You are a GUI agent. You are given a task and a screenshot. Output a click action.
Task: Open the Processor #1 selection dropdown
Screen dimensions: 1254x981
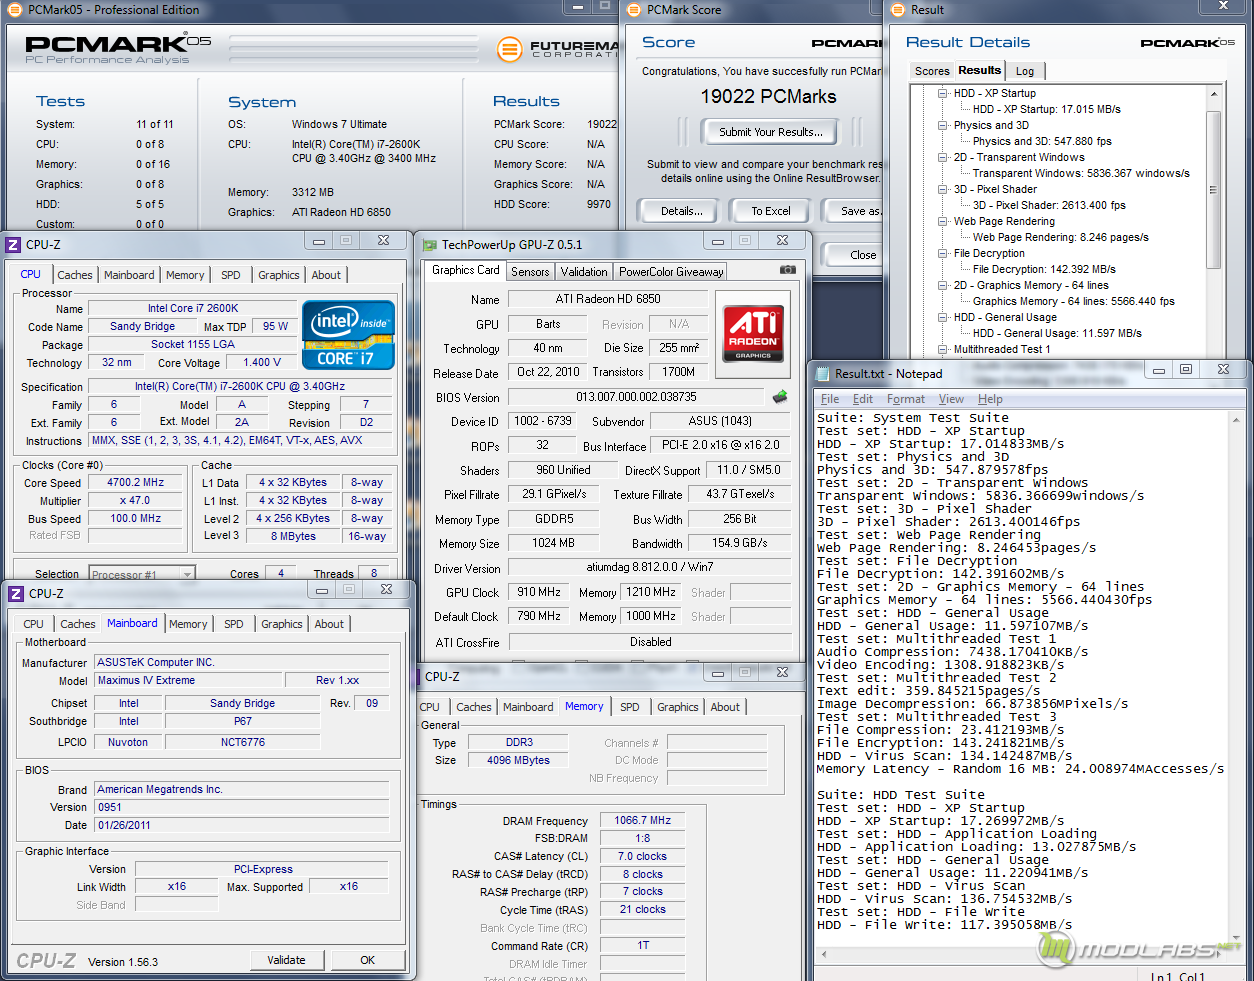pyautogui.click(x=187, y=574)
